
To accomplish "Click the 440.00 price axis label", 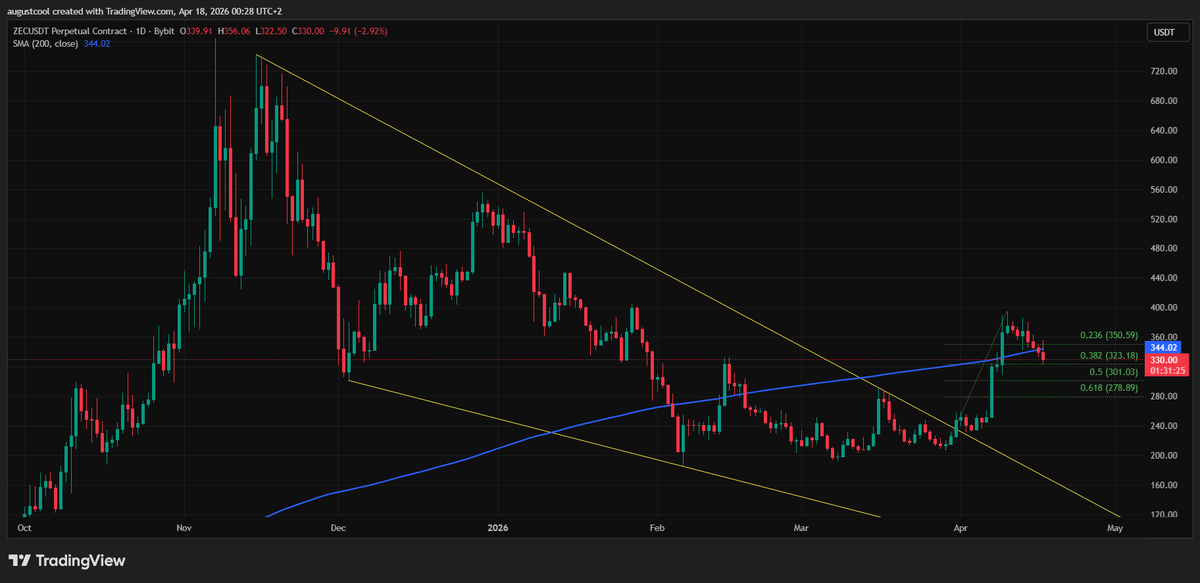I will [1164, 278].
